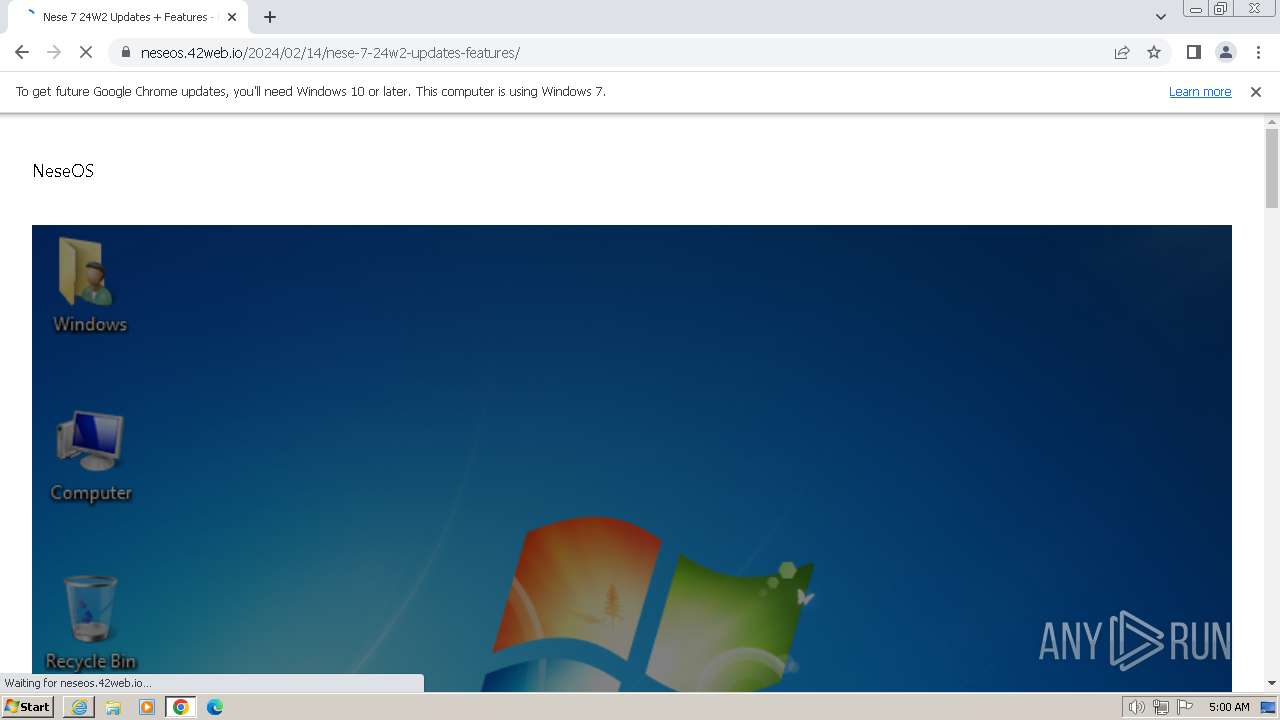1280x720 pixels.
Task: Click the disabled forward navigation arrow
Action: tap(54, 52)
